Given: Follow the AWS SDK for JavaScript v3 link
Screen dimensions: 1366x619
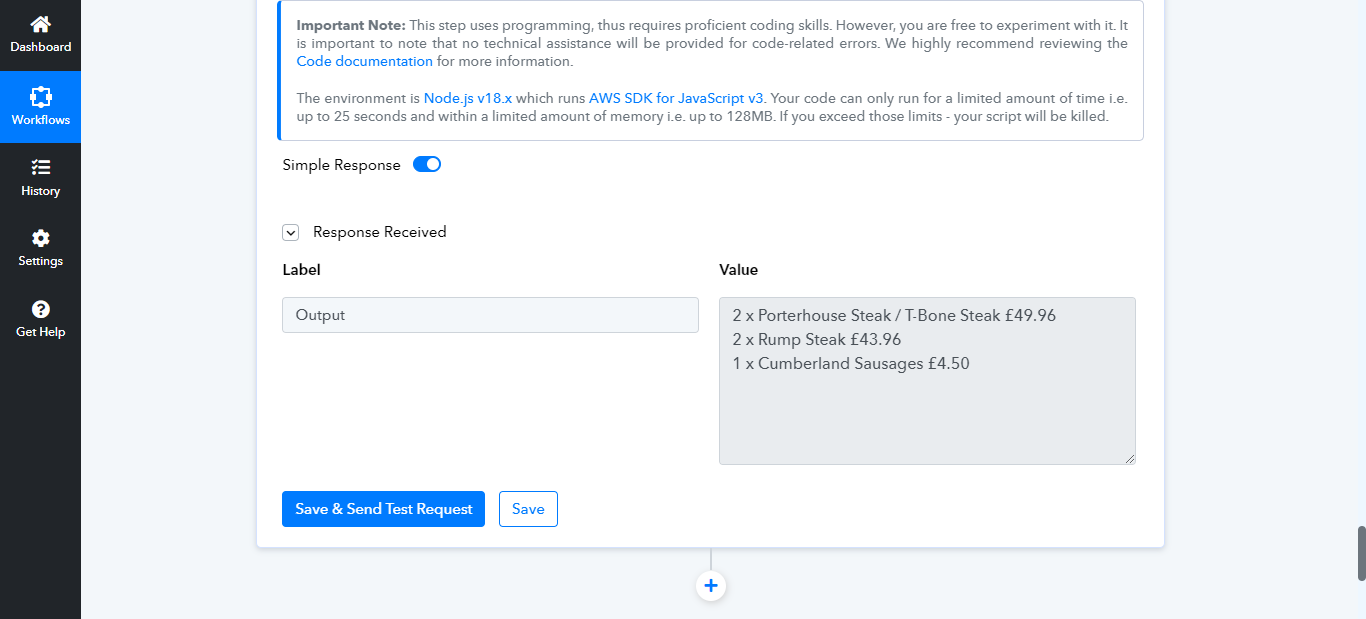Looking at the screenshot, I should click(x=676, y=98).
